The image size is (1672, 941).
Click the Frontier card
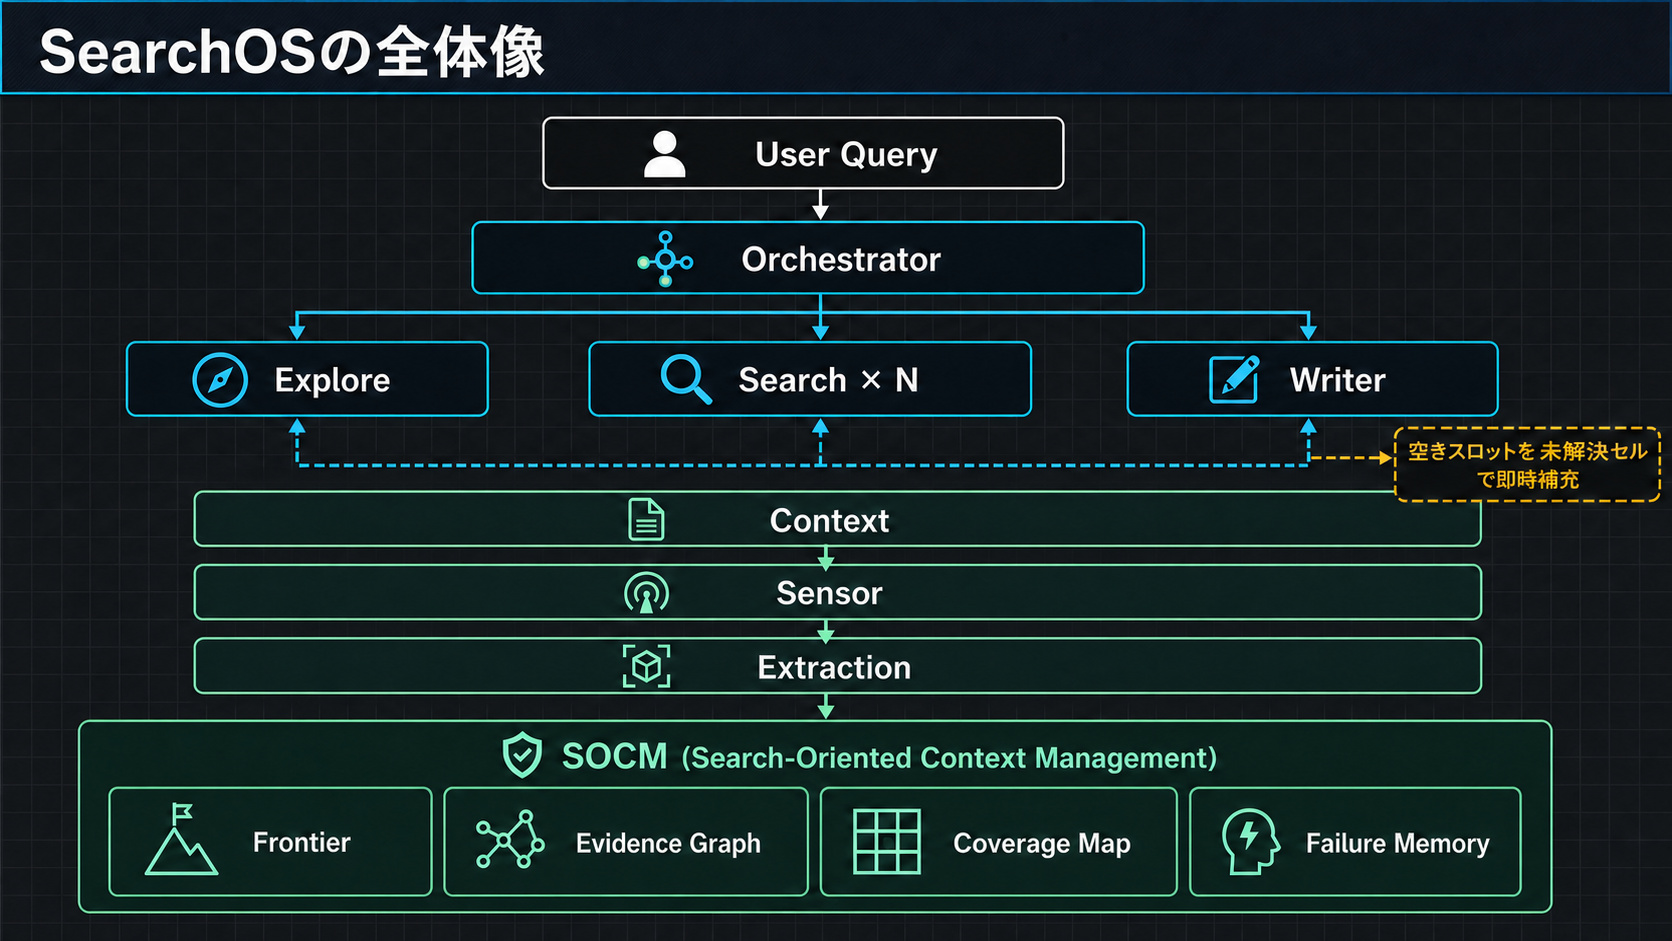[270, 842]
